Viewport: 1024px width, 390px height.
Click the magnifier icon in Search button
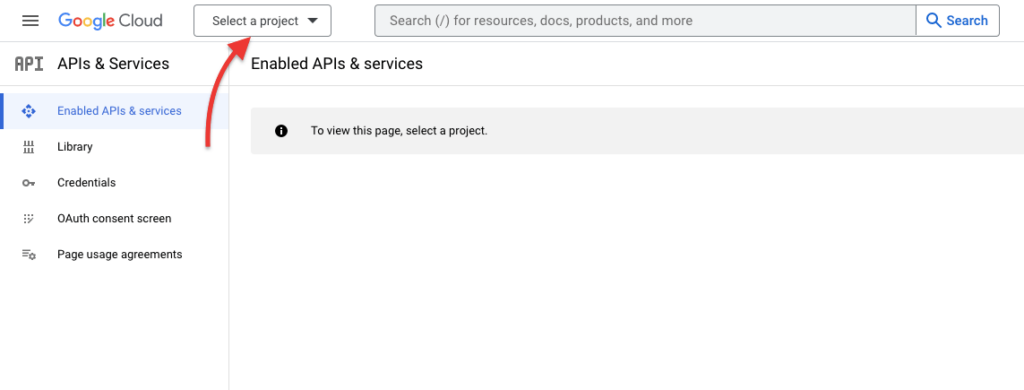(934, 21)
